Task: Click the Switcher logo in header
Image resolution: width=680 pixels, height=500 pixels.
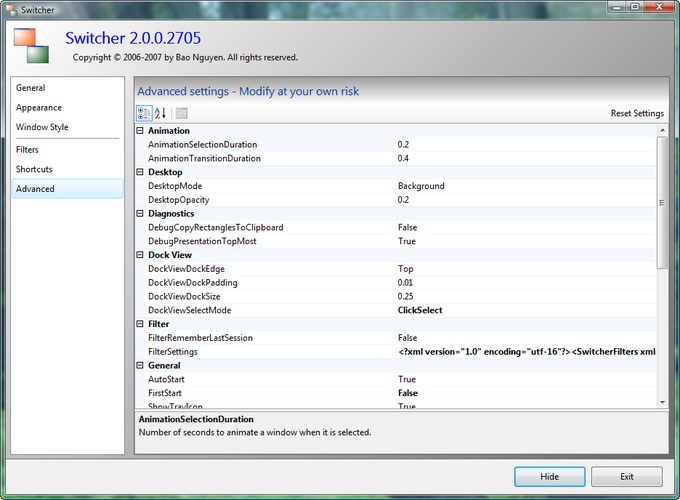Action: pos(31,46)
